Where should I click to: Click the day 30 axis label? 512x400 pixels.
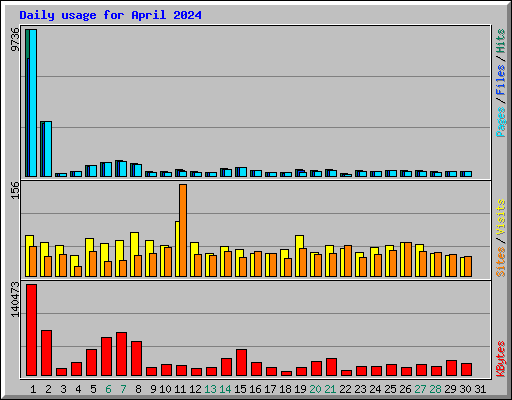465,389
